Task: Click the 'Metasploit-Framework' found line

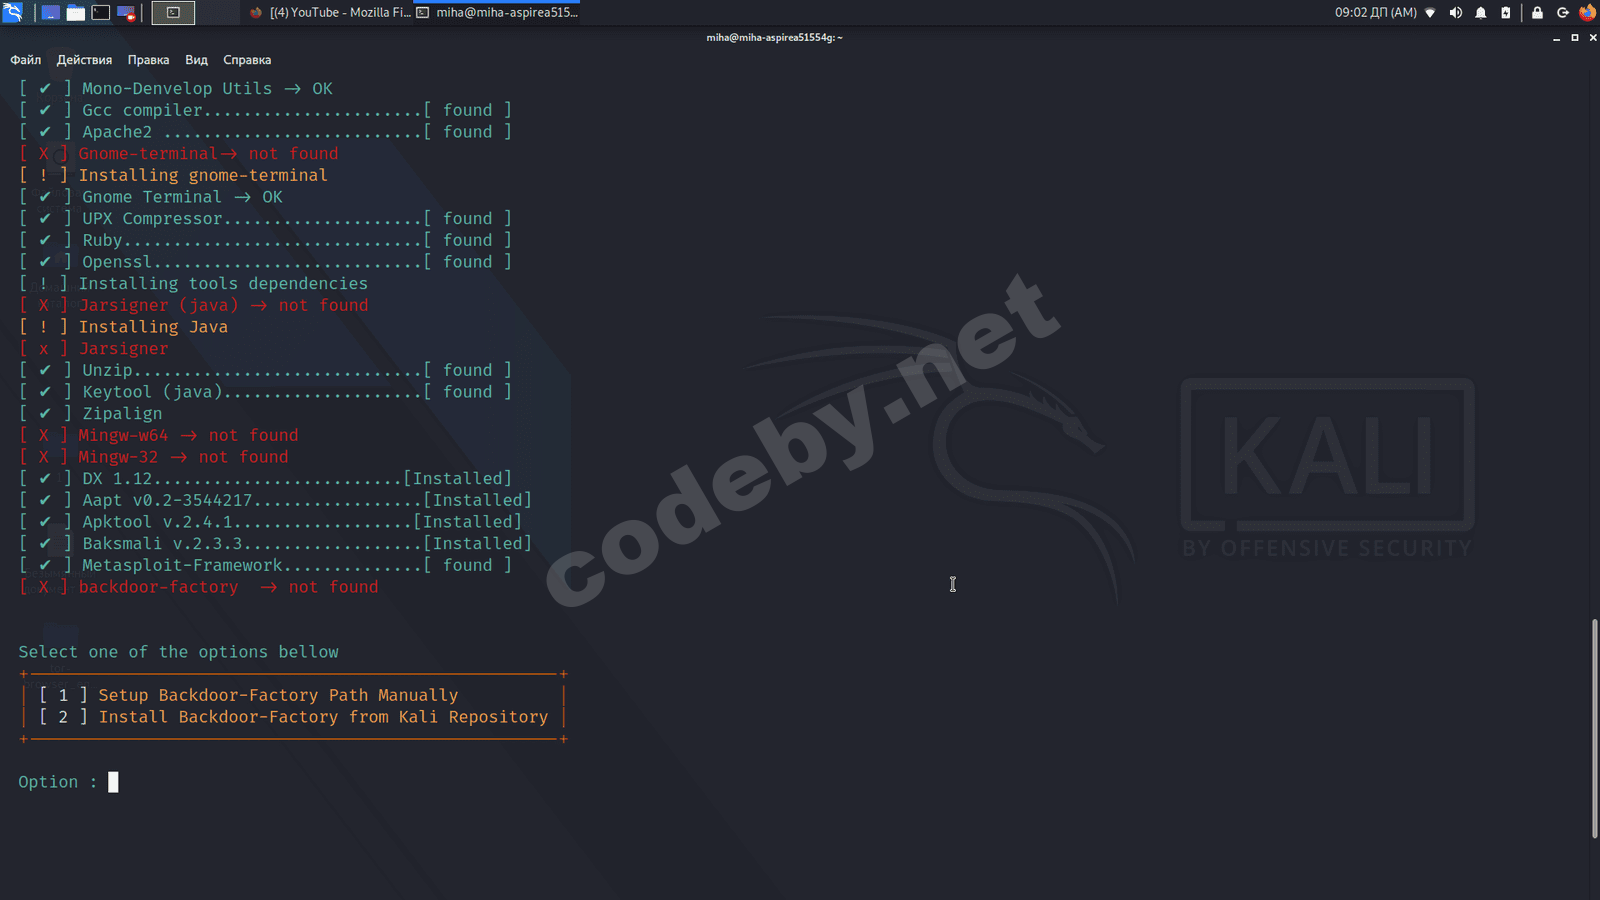Action: pyautogui.click(x=265, y=565)
